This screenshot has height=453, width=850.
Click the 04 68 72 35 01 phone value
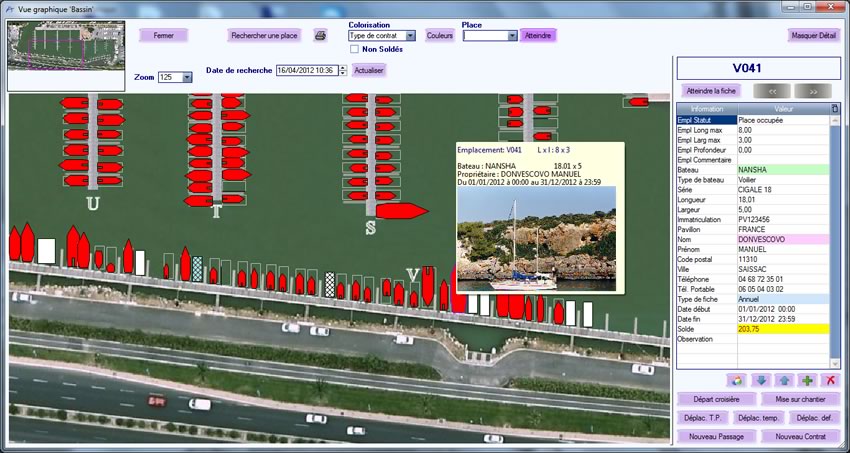tap(783, 279)
